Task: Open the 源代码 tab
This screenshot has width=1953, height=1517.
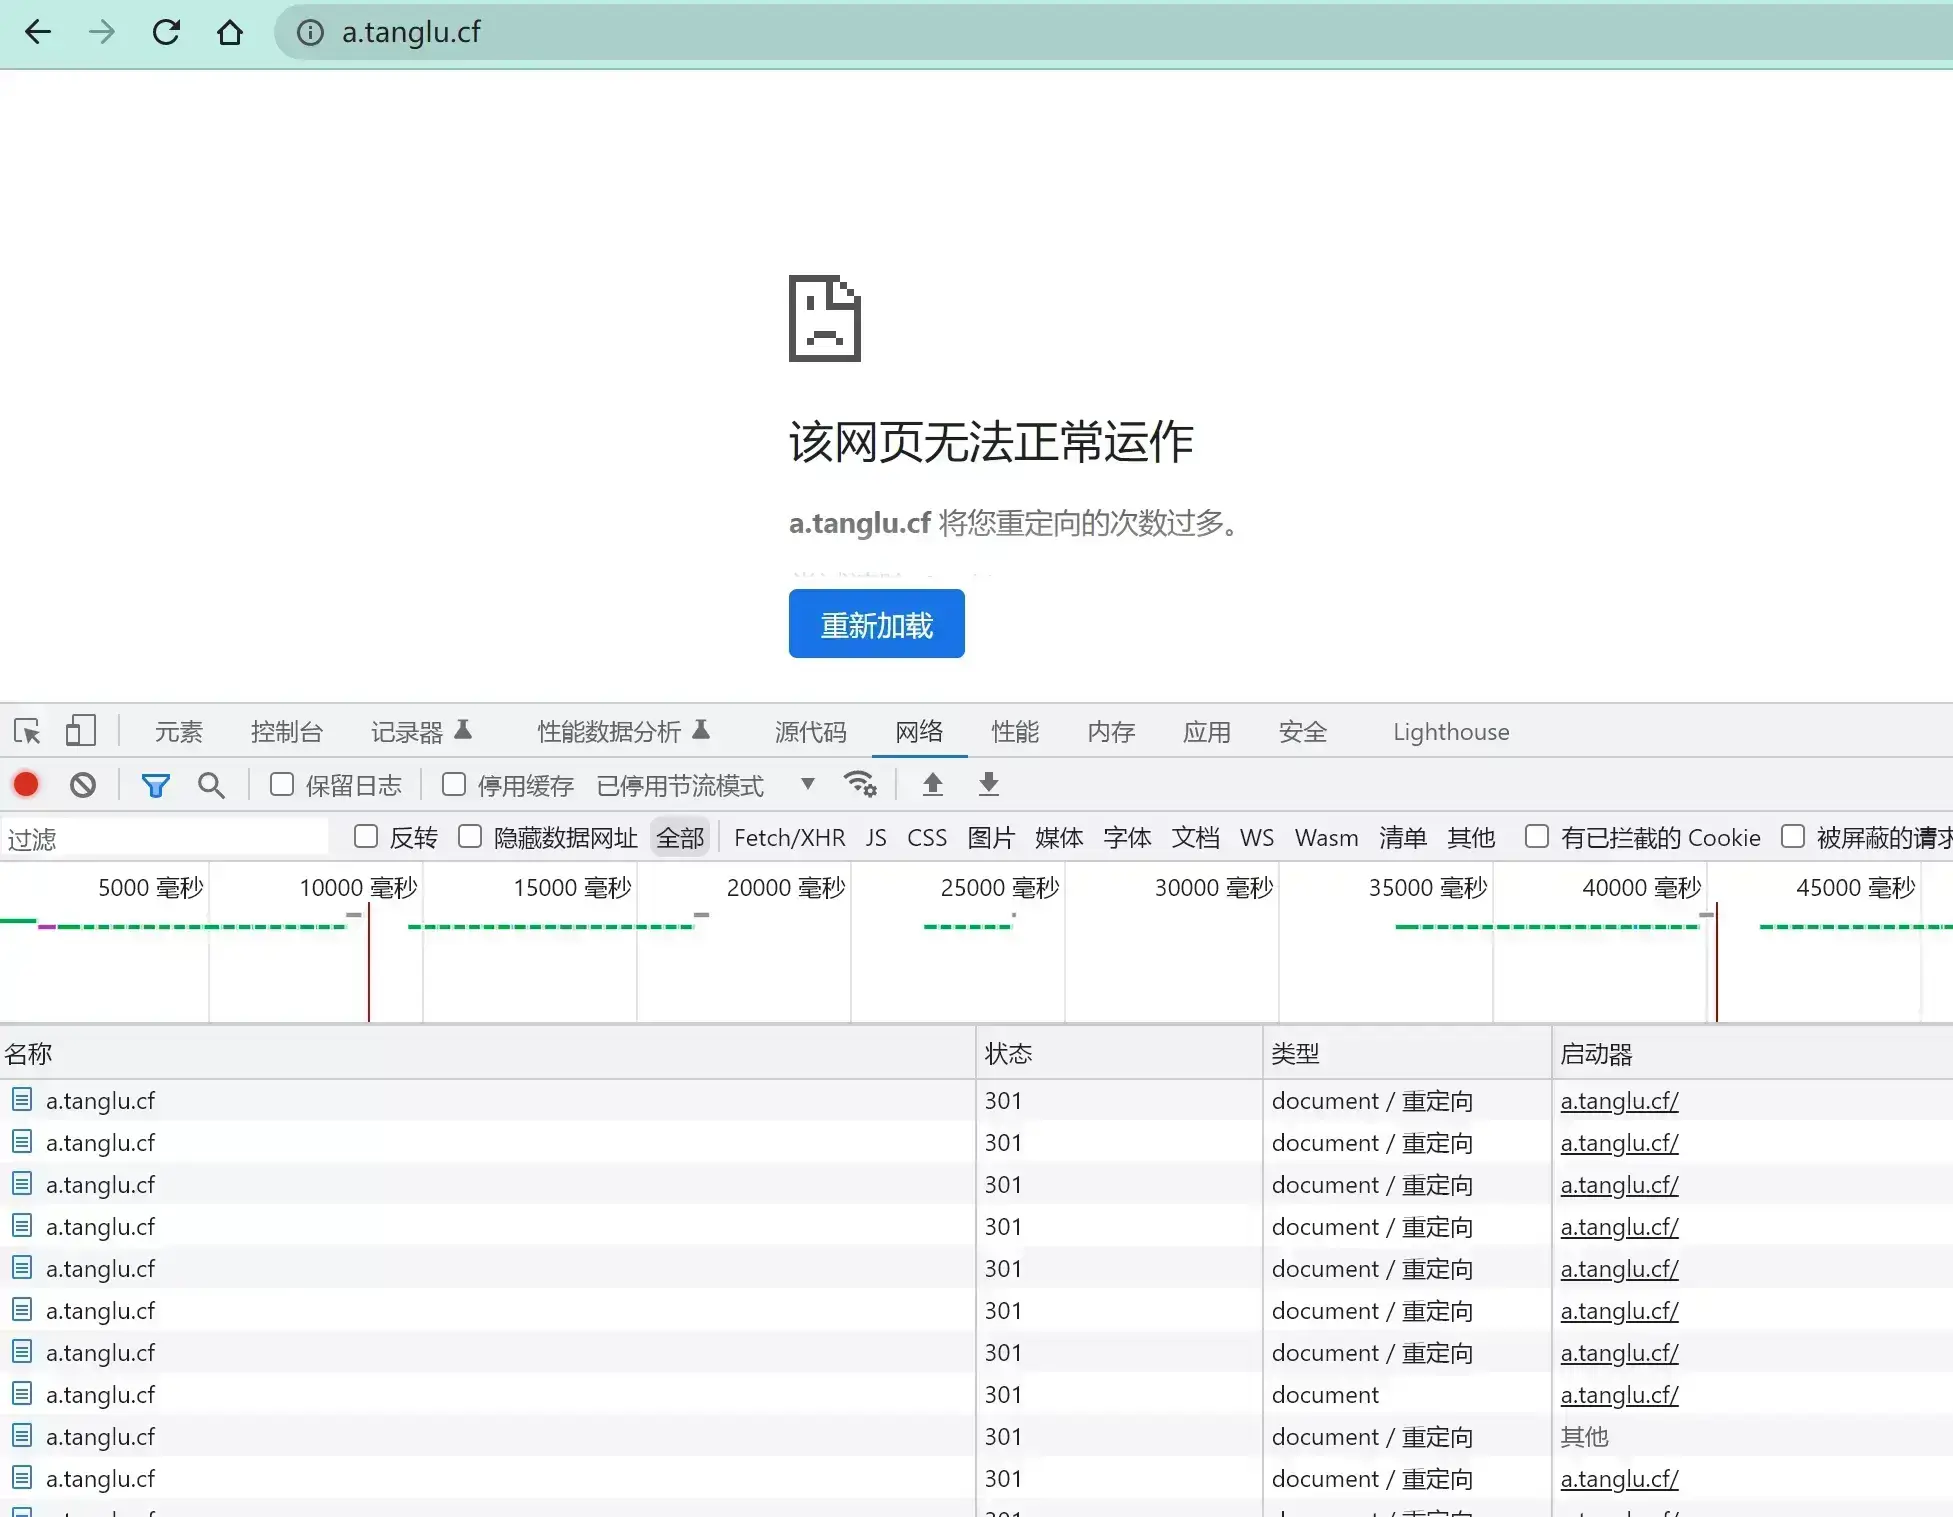Action: (811, 732)
